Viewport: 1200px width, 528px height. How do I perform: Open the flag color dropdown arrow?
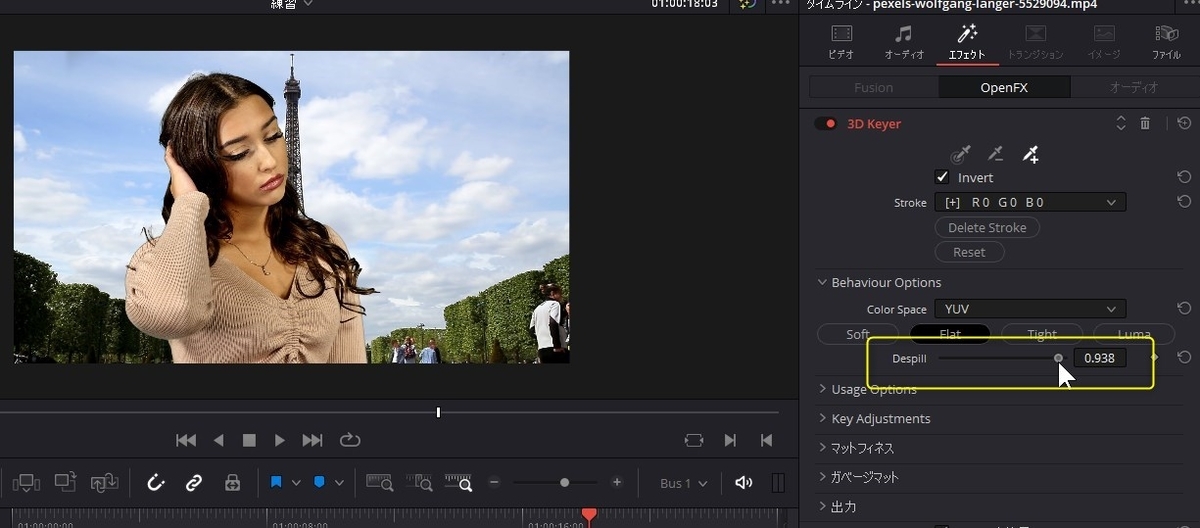coord(296,483)
